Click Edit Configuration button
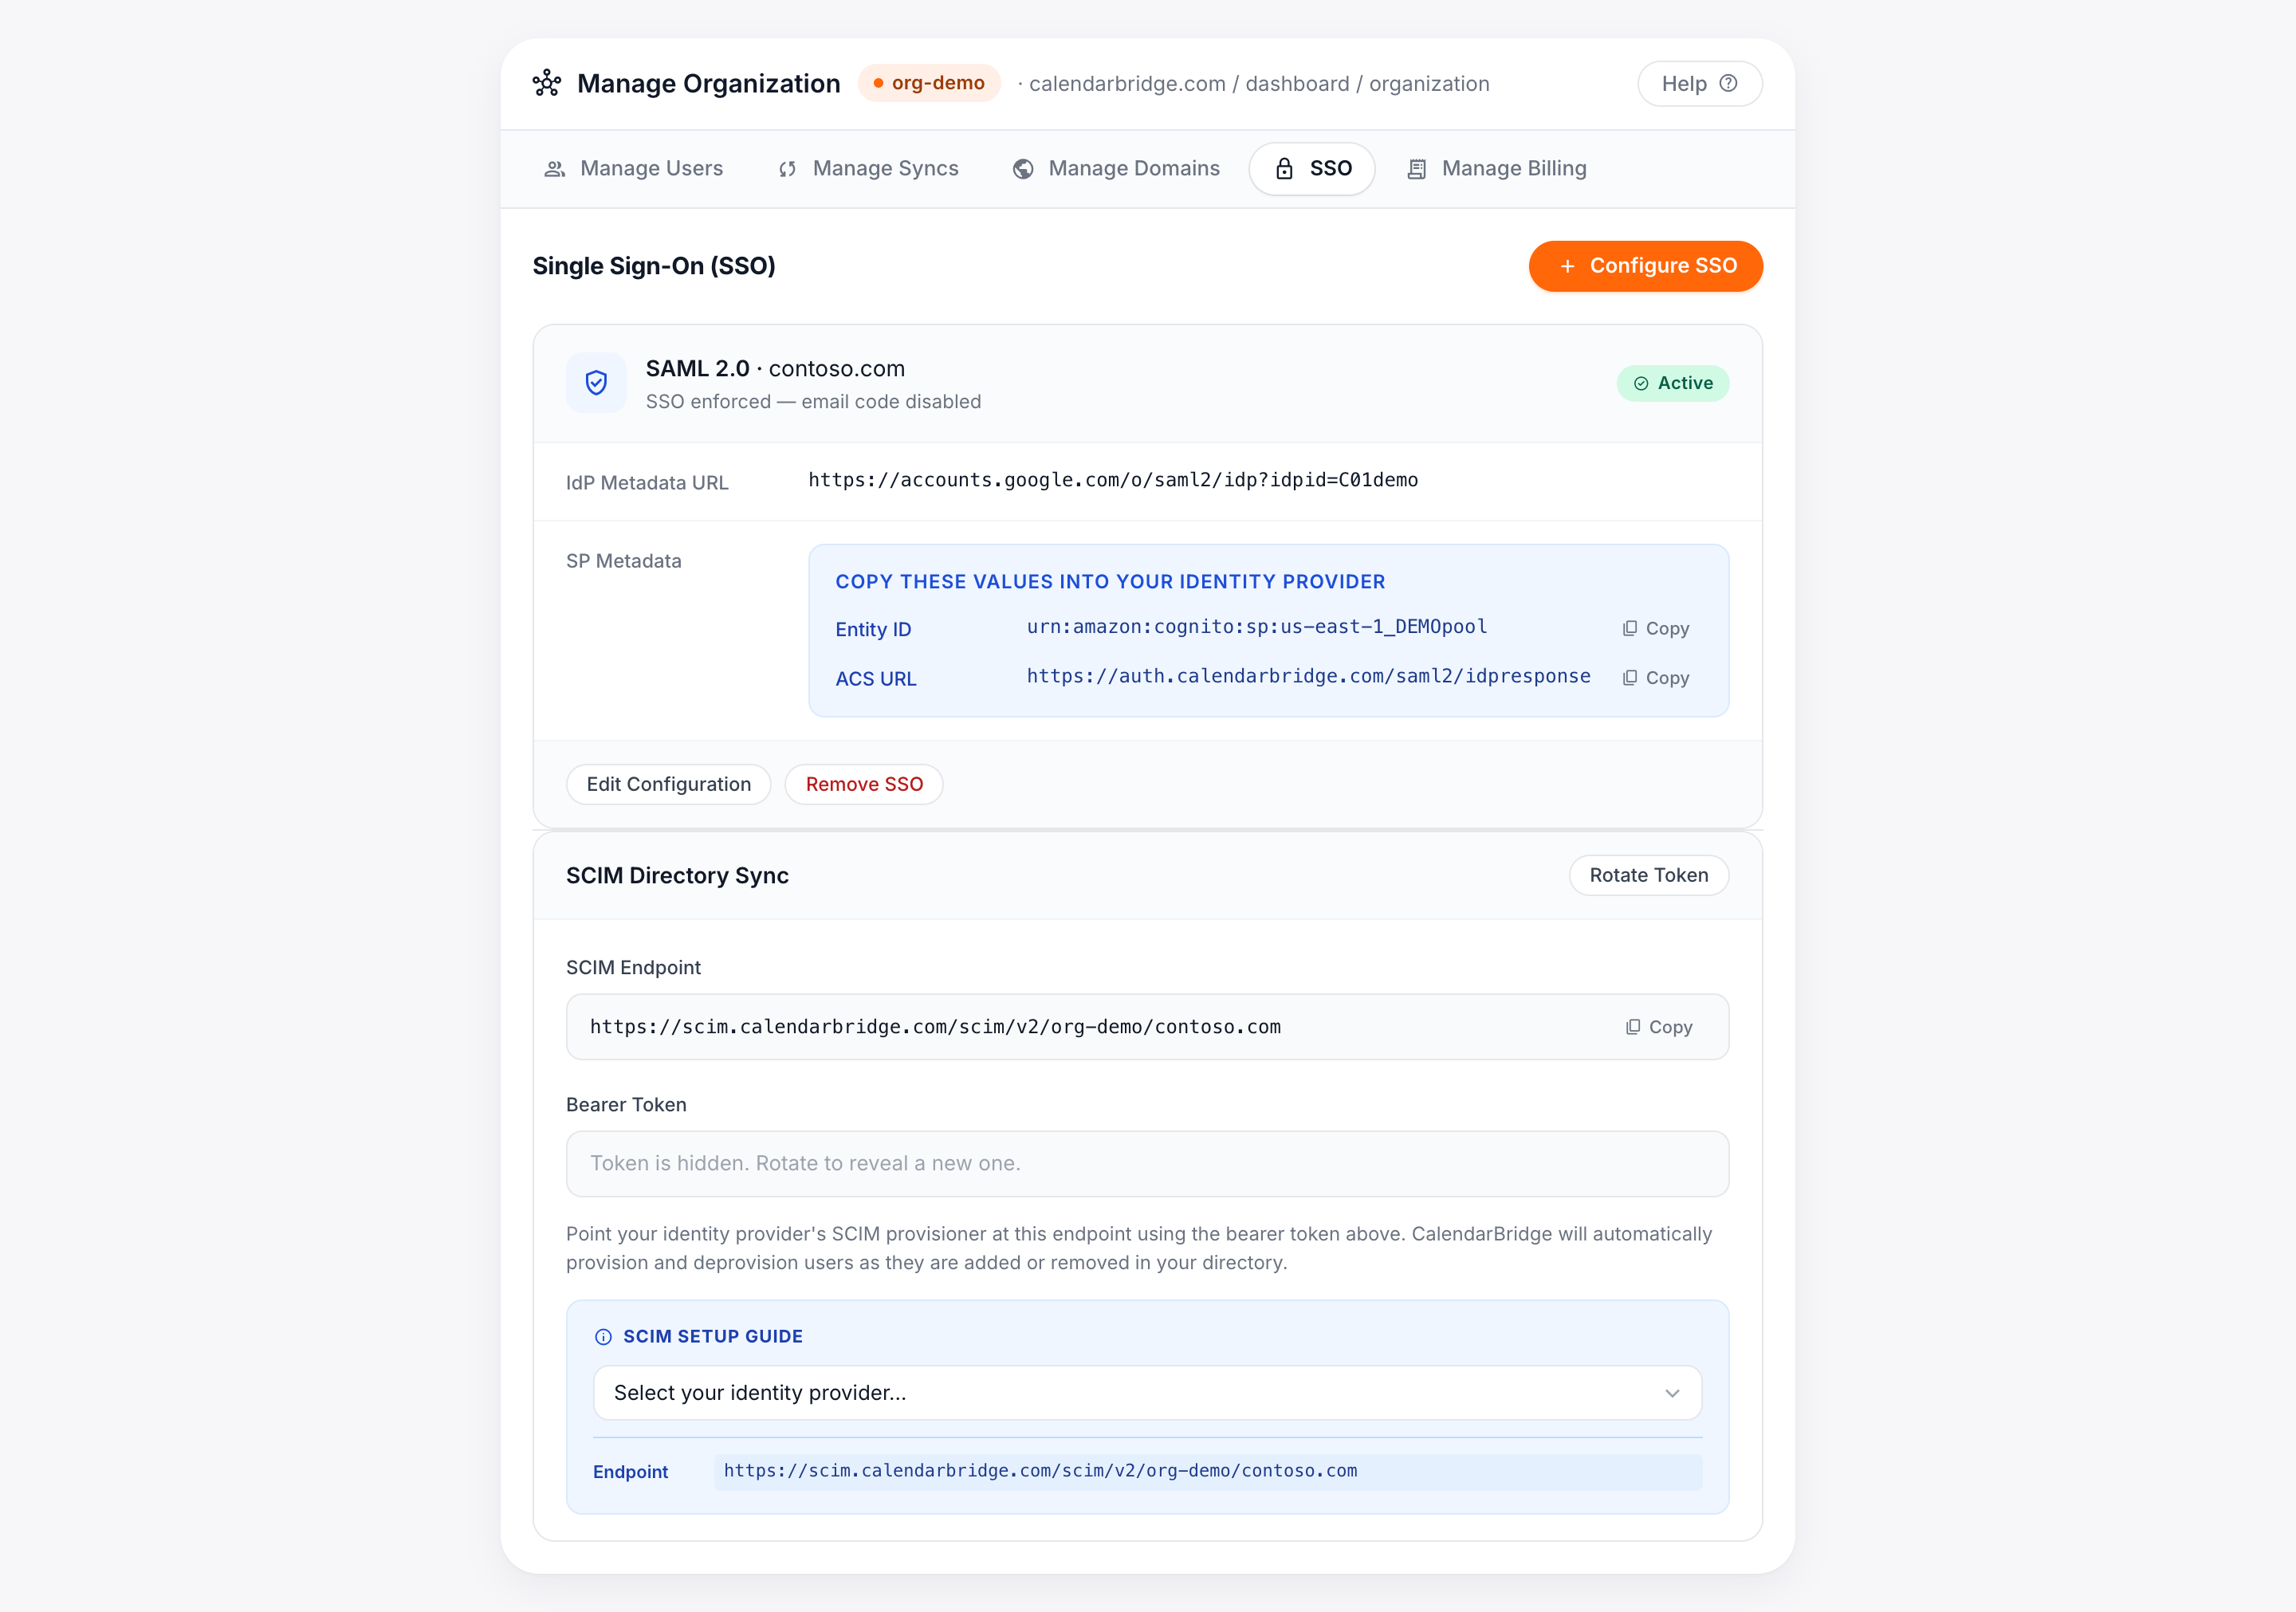Image resolution: width=2296 pixels, height=1612 pixels. 668,784
